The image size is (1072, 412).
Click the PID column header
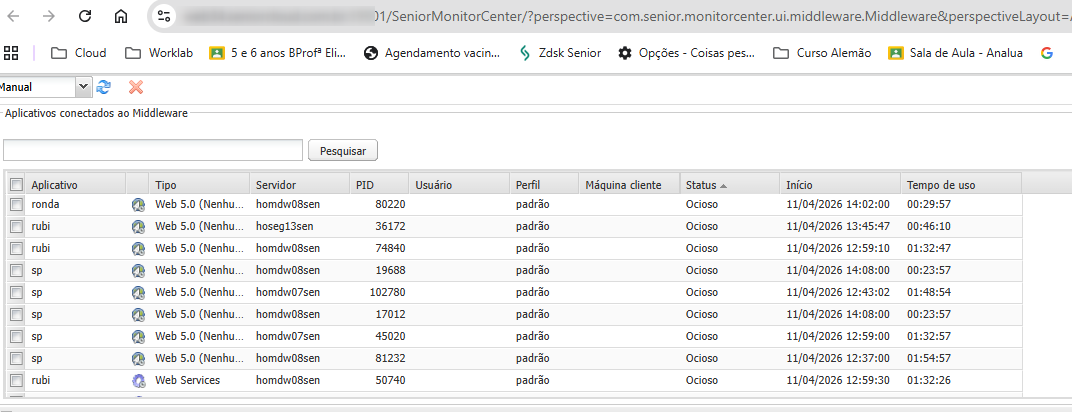(365, 185)
